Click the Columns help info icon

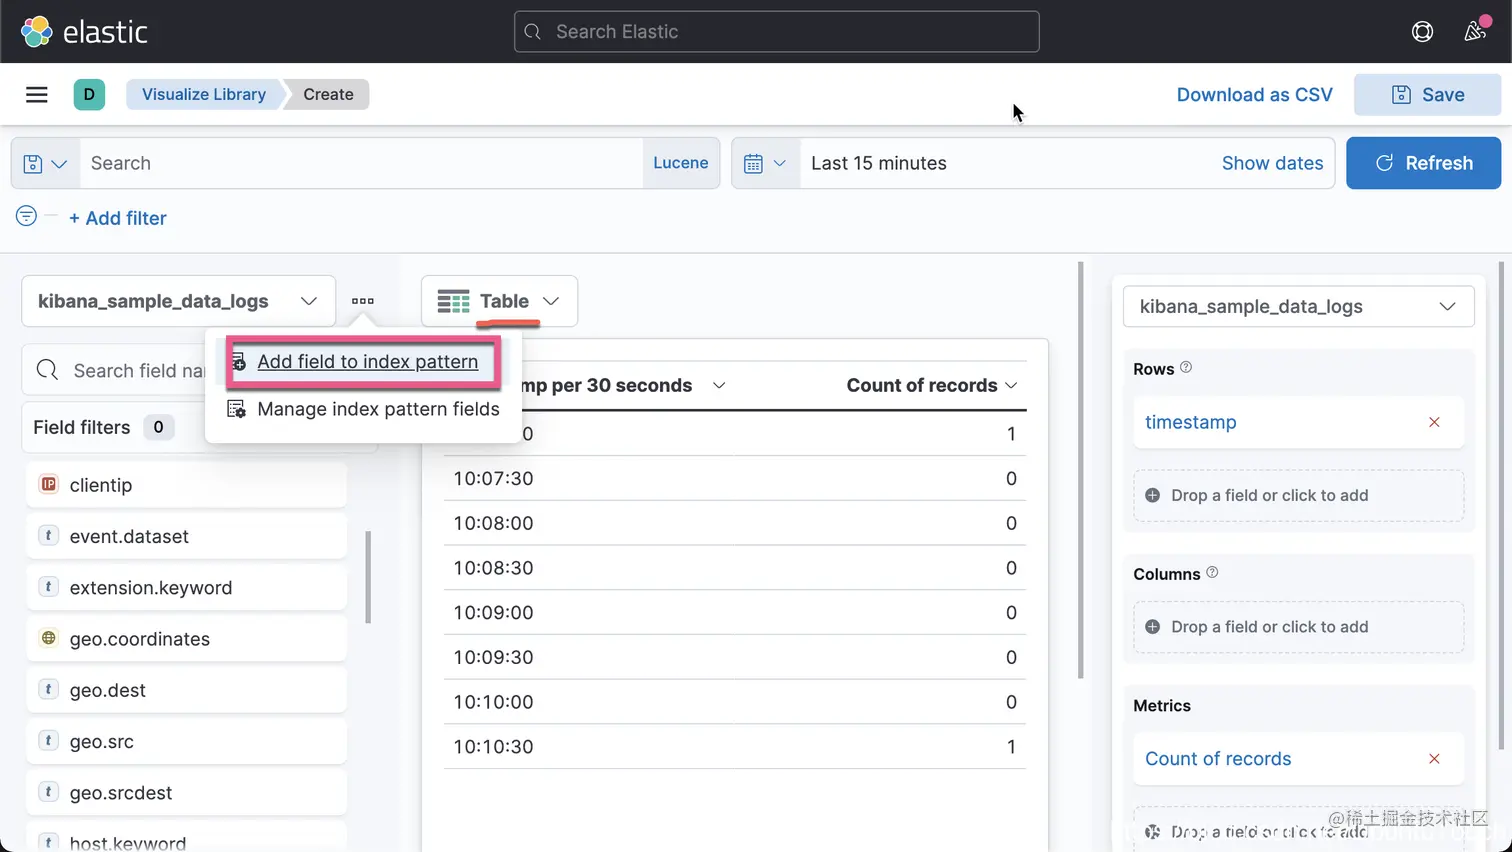tap(1212, 572)
